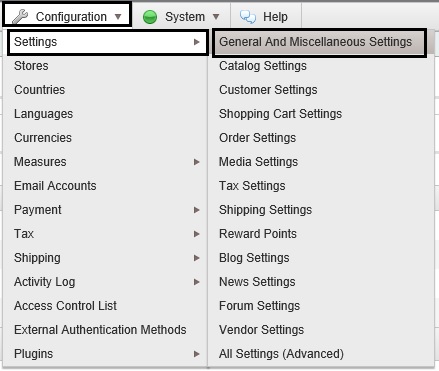The width and height of the screenshot is (439, 371).
Task: Open the System menu label
Action: click(x=185, y=17)
